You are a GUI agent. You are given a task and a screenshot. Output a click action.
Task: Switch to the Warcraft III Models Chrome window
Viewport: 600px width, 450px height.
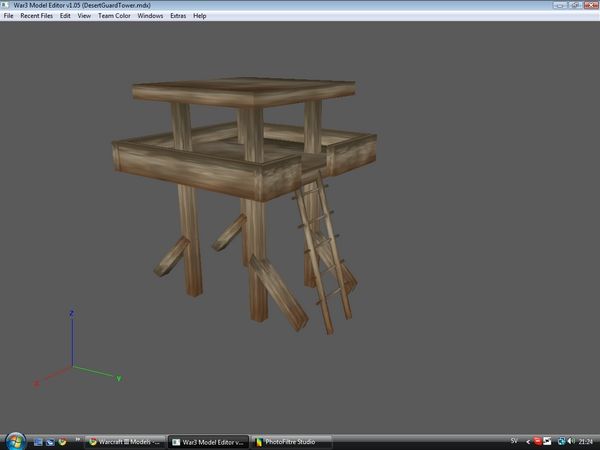[125, 442]
